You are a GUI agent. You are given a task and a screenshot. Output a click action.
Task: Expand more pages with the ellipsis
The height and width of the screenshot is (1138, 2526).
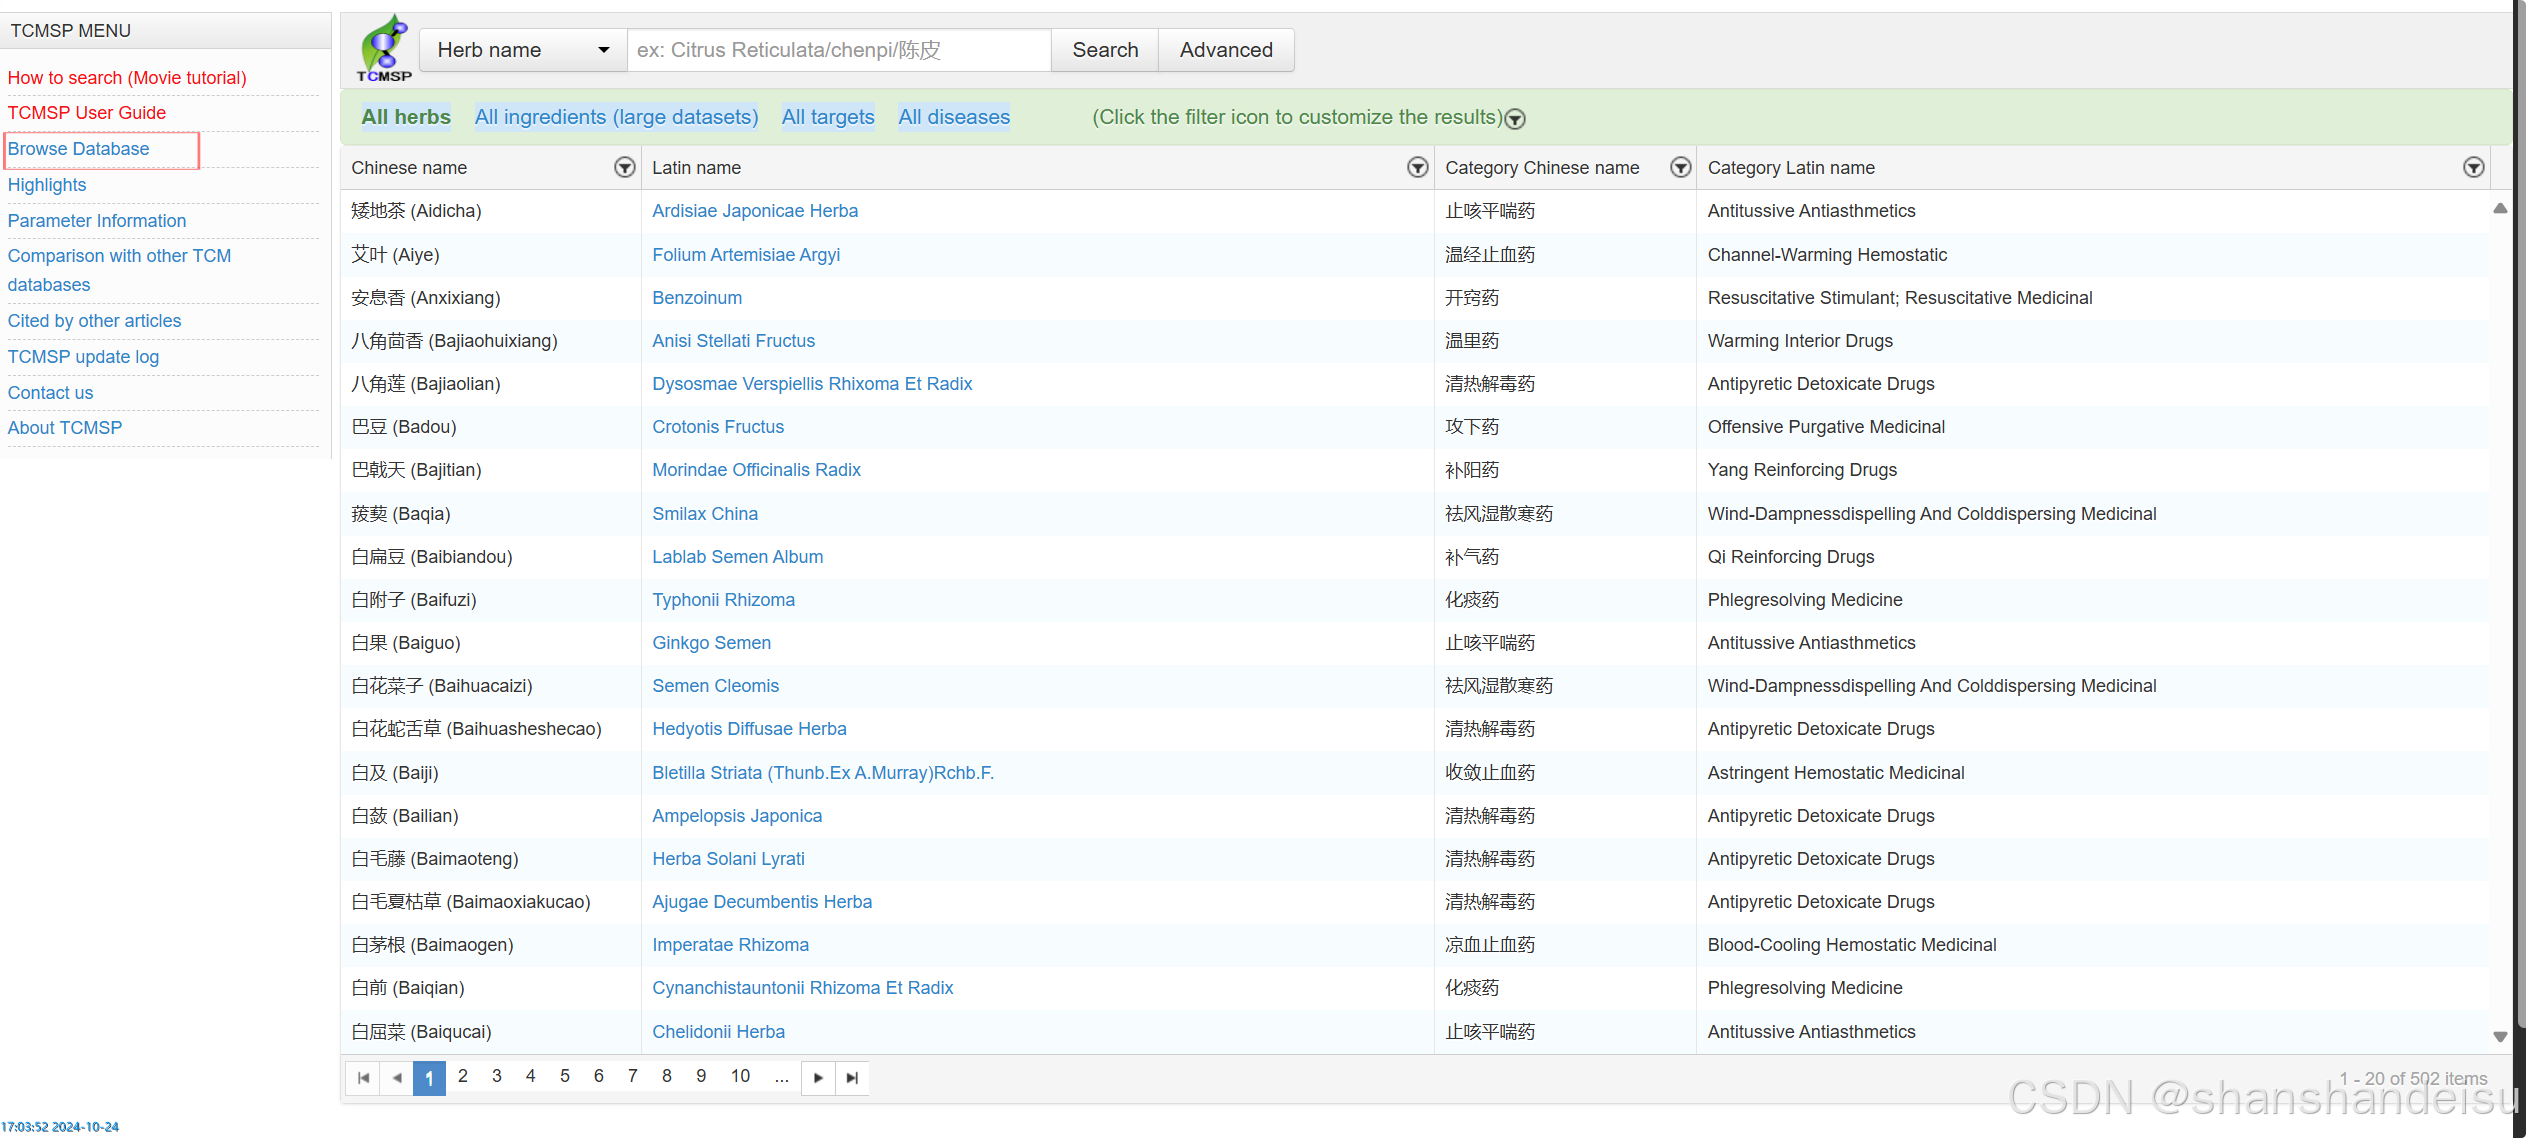[781, 1076]
